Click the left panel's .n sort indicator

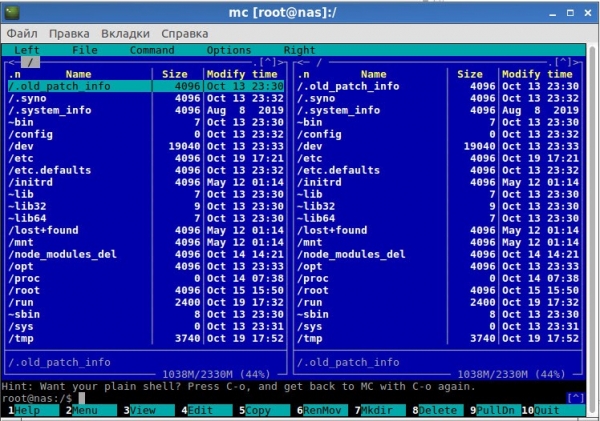15,74
